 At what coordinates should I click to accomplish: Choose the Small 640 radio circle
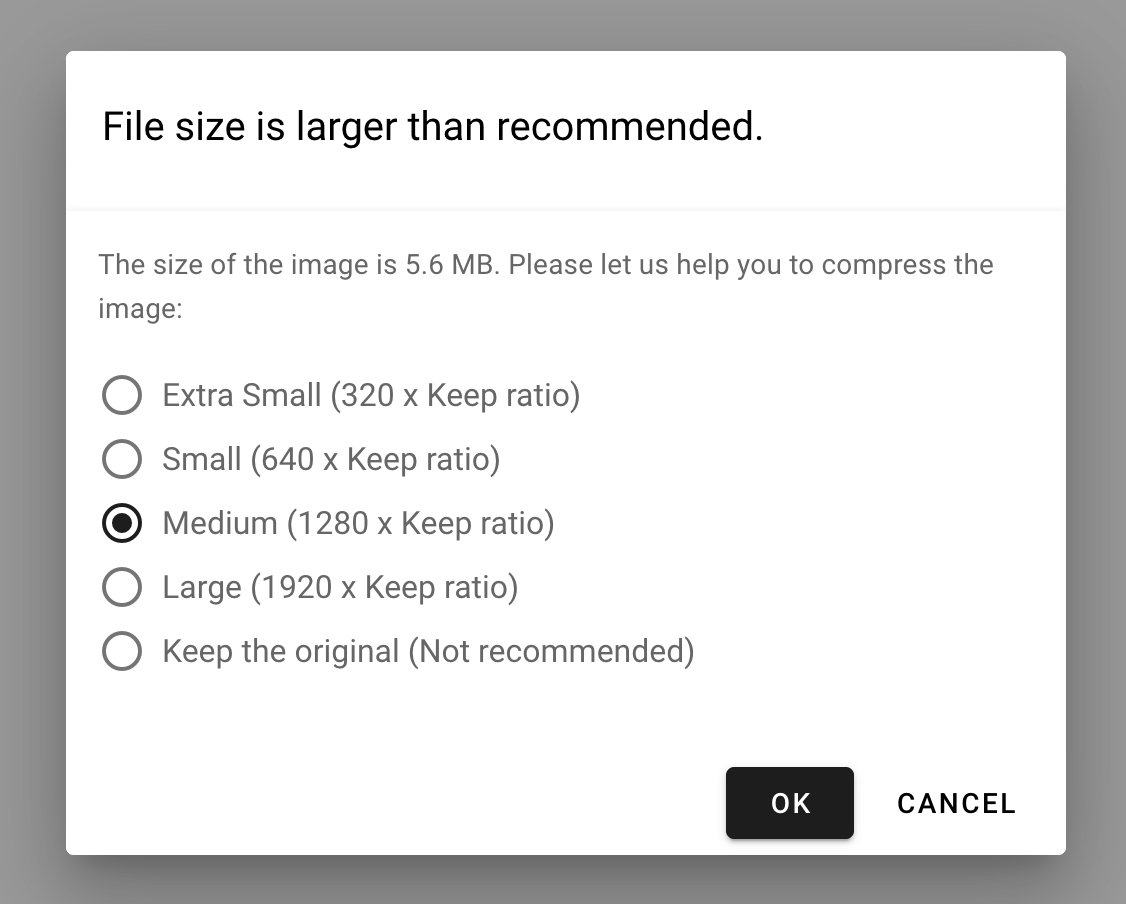coord(121,459)
